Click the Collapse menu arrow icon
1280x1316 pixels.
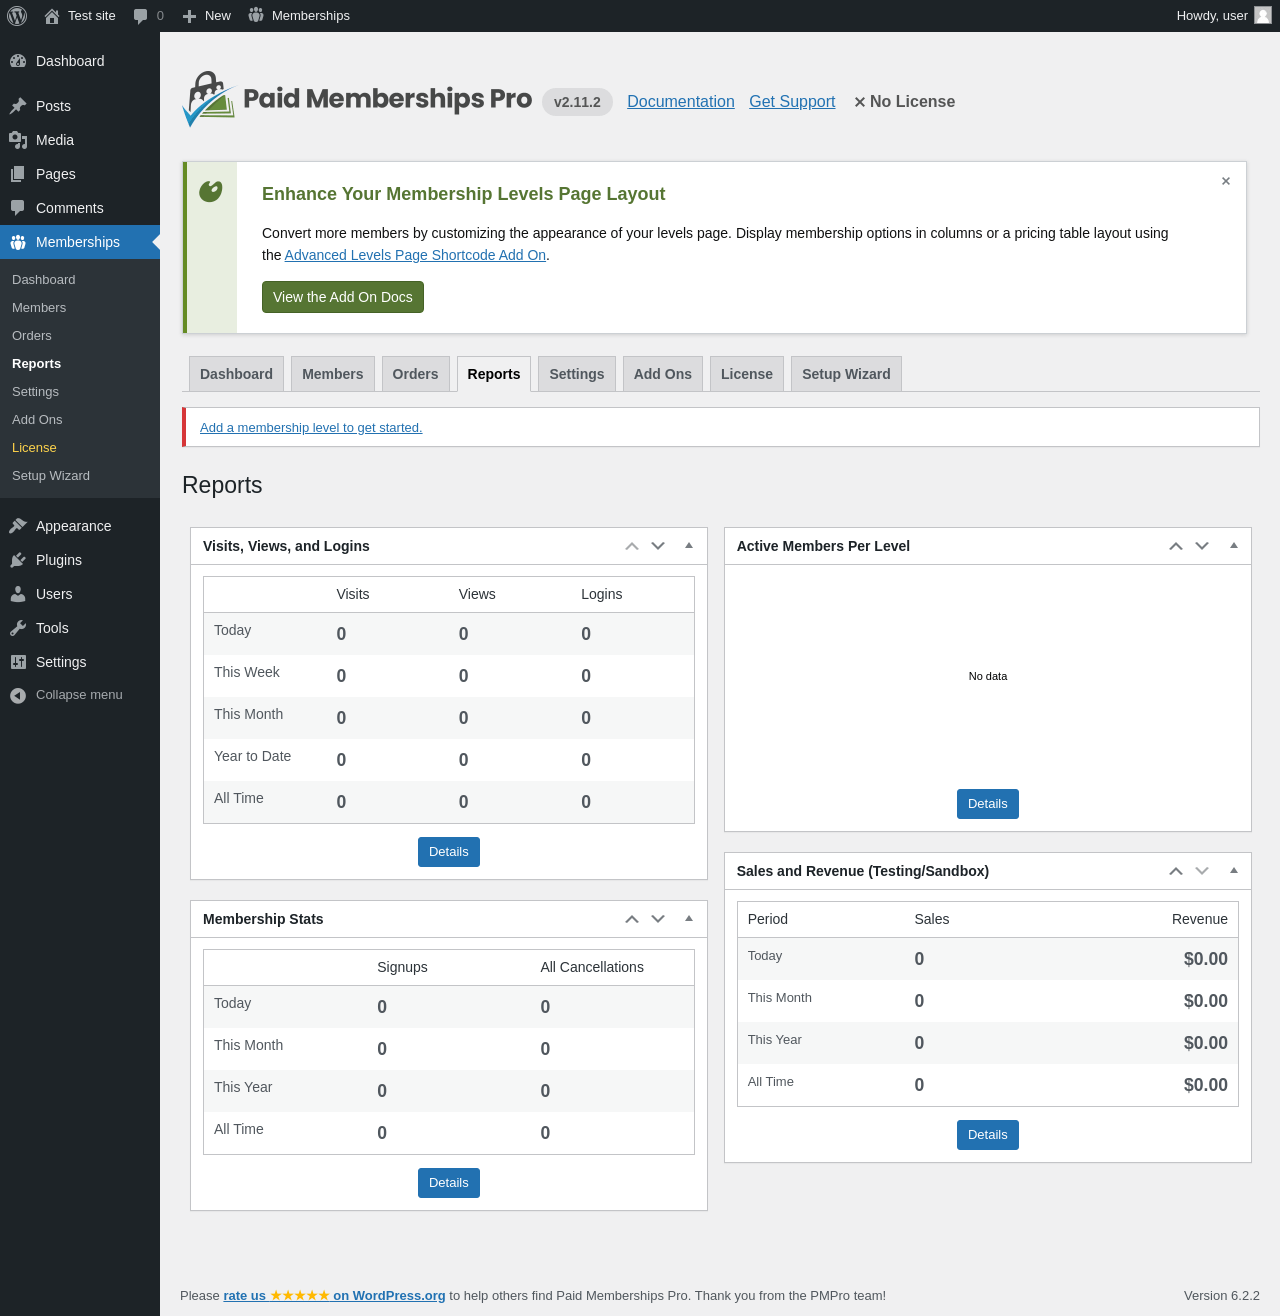[18, 695]
